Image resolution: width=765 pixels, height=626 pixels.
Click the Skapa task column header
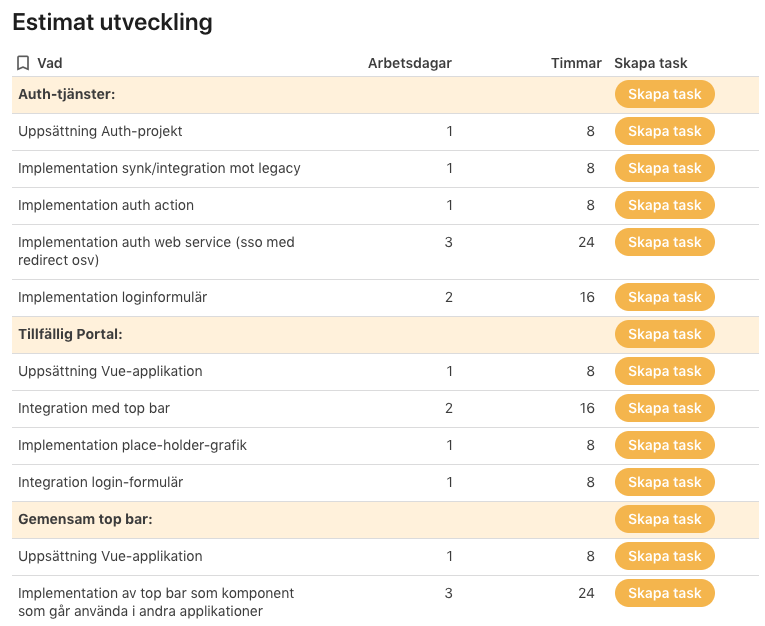[651, 63]
